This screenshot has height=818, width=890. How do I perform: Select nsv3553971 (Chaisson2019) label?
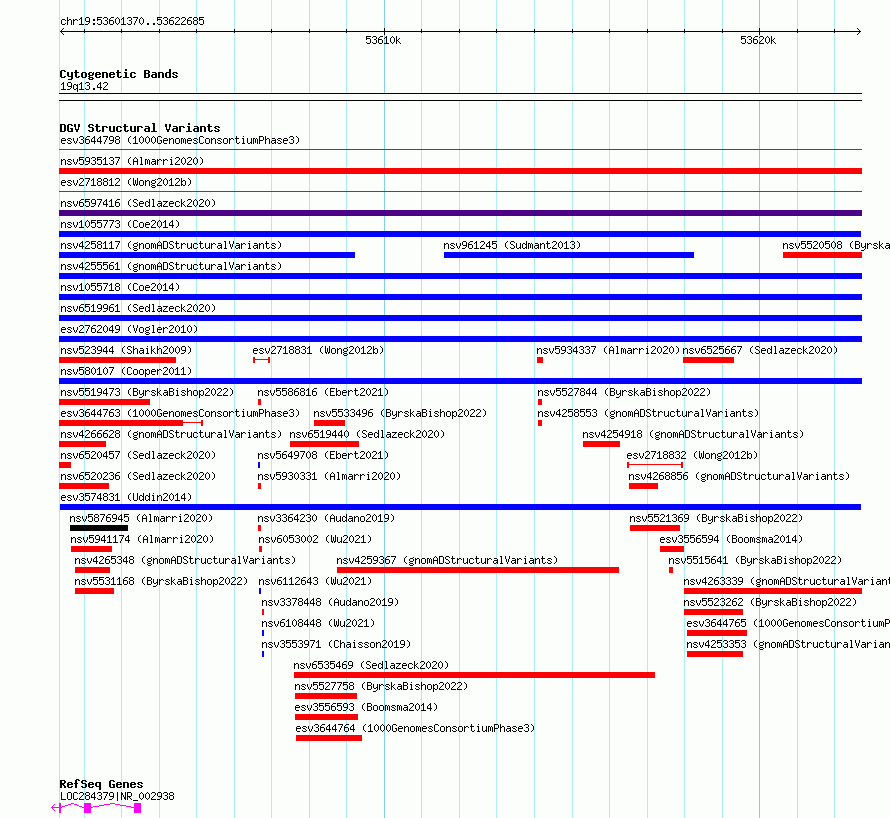pyautogui.click(x=336, y=644)
